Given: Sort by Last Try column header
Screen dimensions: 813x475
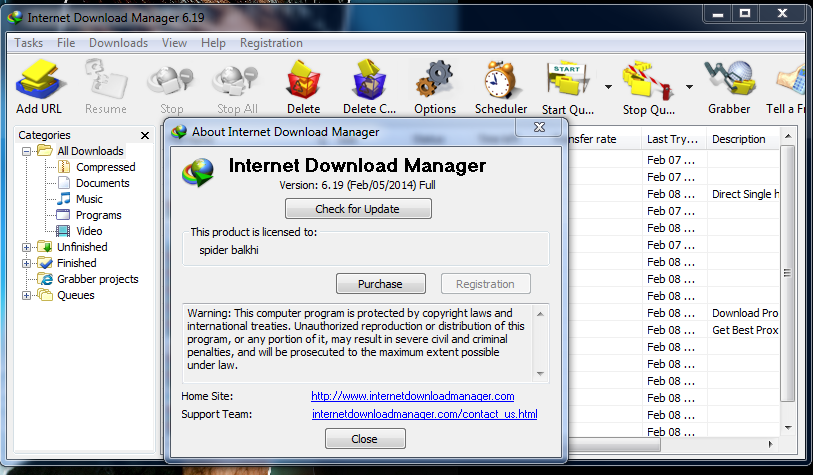Looking at the screenshot, I should [672, 139].
